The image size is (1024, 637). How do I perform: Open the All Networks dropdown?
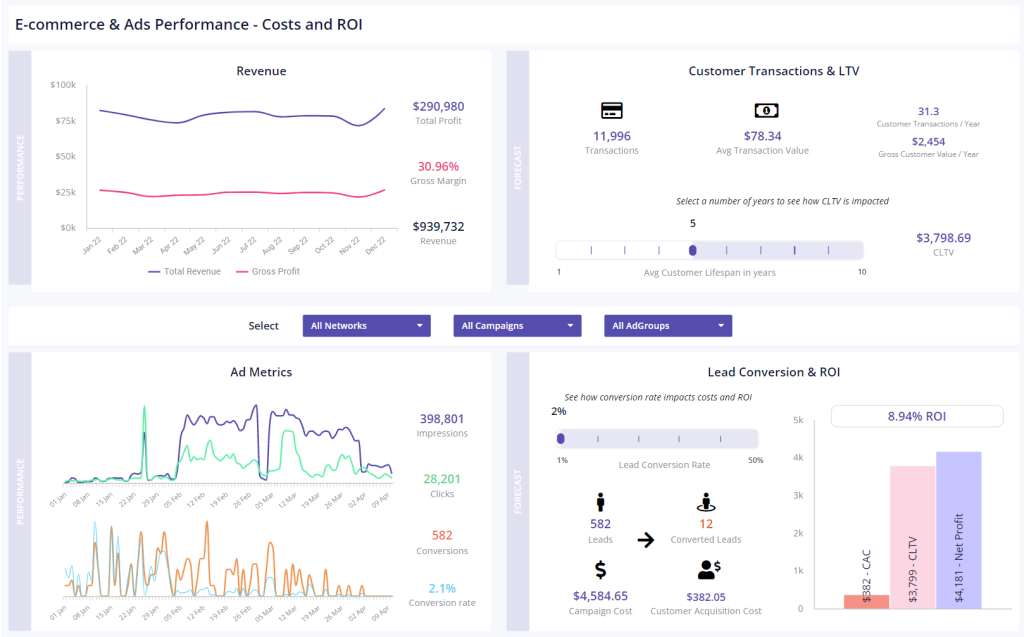(366, 326)
